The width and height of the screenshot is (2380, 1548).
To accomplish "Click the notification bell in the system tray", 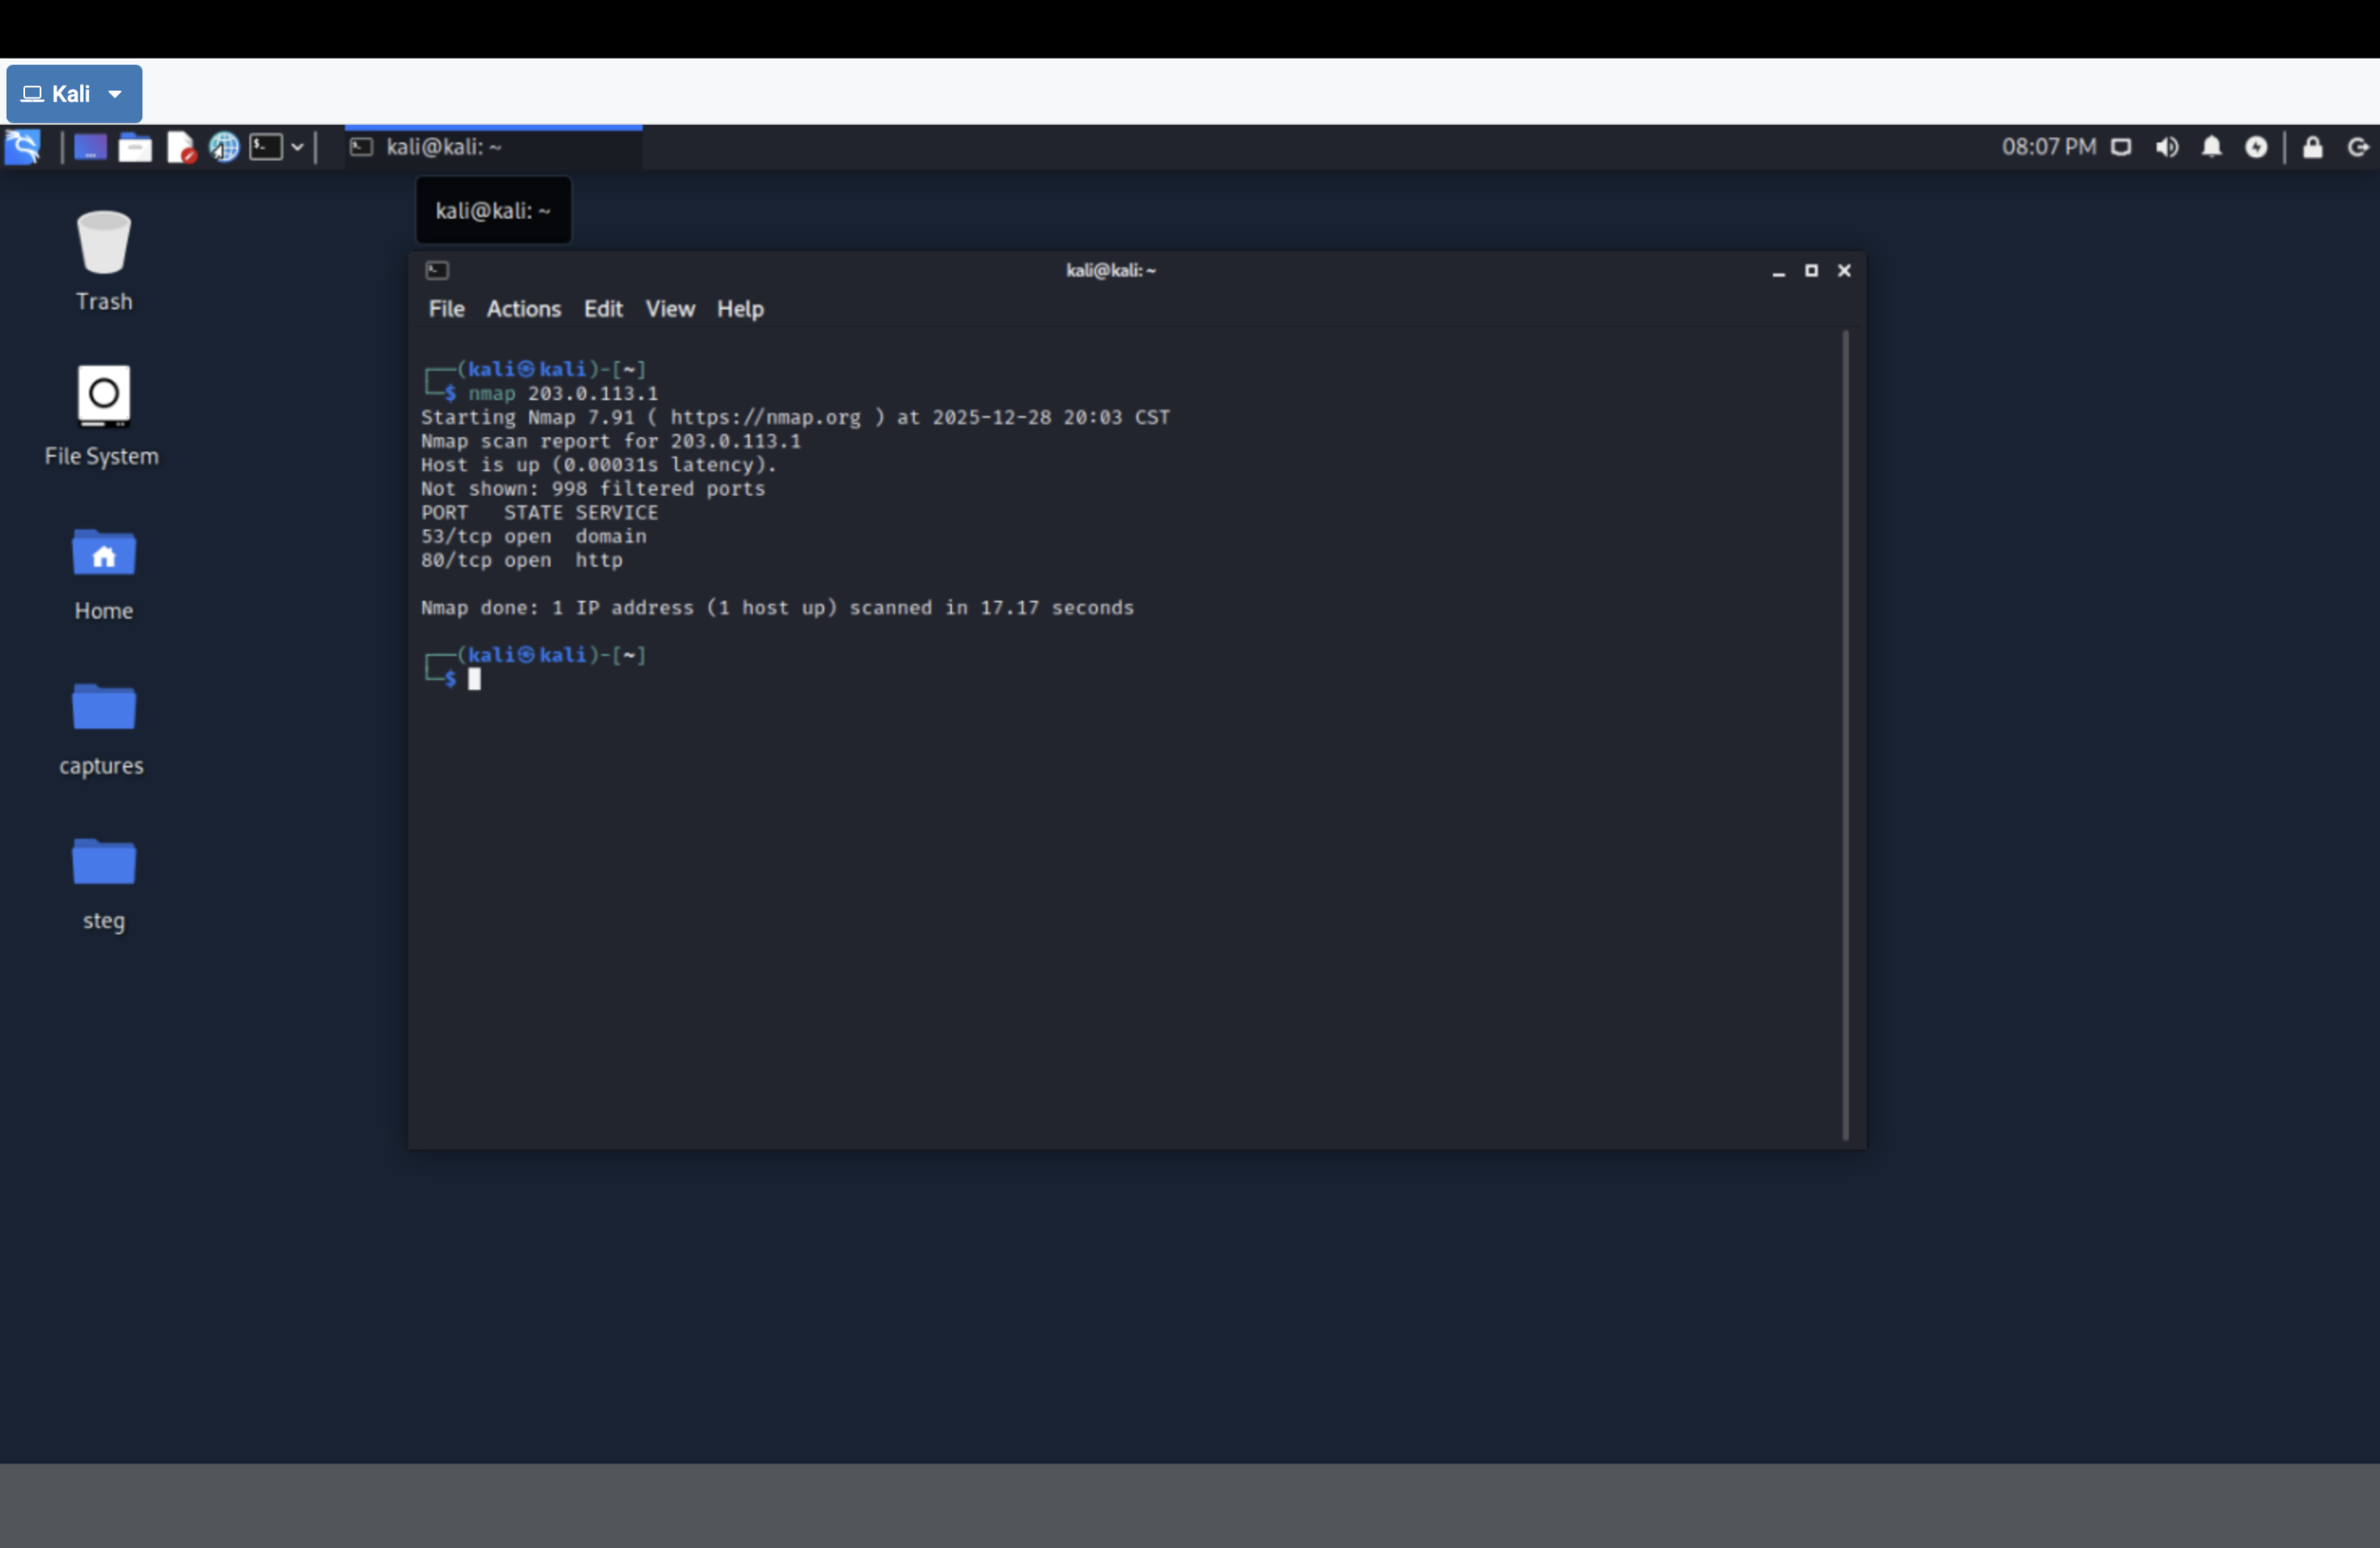I will coord(2211,147).
